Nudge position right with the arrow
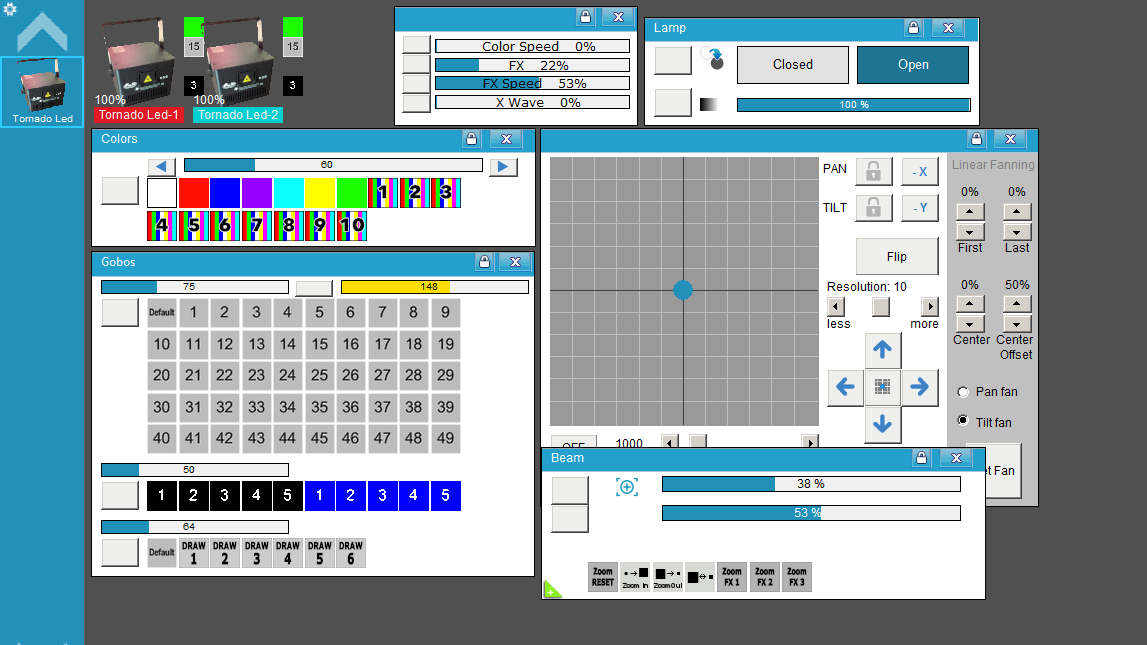The image size is (1147, 645). tap(920, 387)
